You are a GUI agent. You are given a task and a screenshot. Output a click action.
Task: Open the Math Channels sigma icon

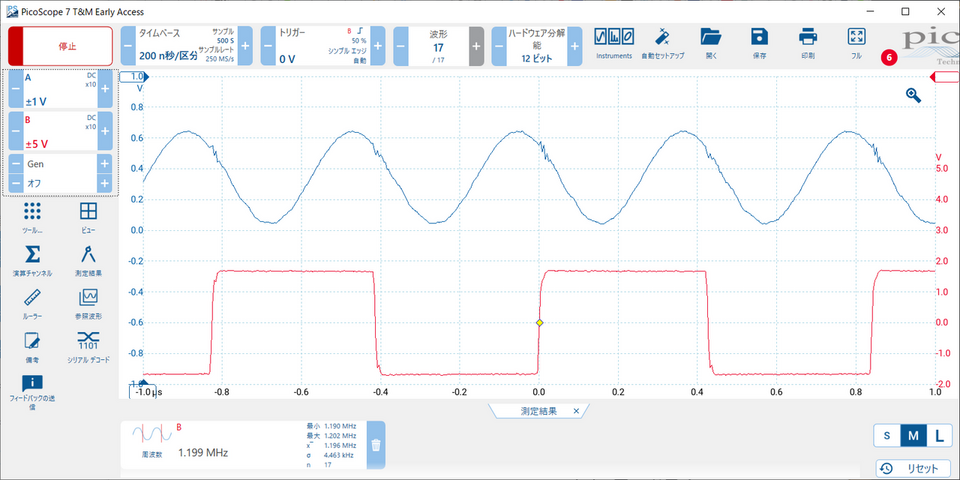[x=32, y=258]
